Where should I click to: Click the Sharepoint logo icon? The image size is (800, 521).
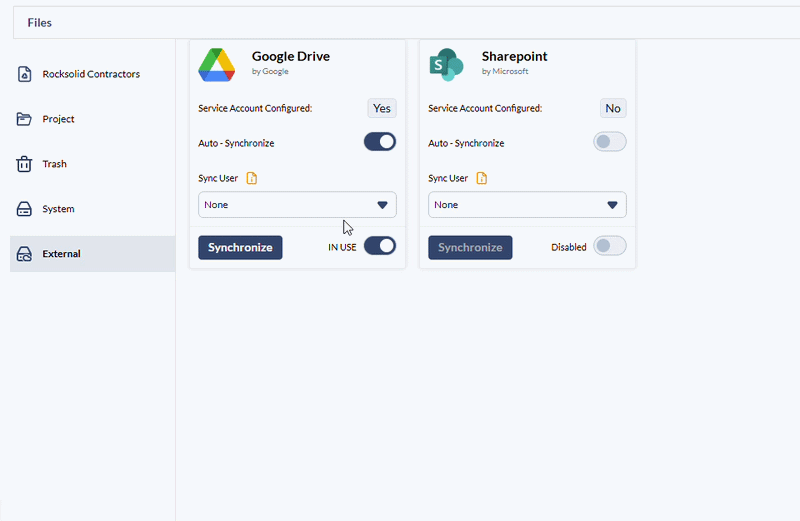click(x=446, y=64)
